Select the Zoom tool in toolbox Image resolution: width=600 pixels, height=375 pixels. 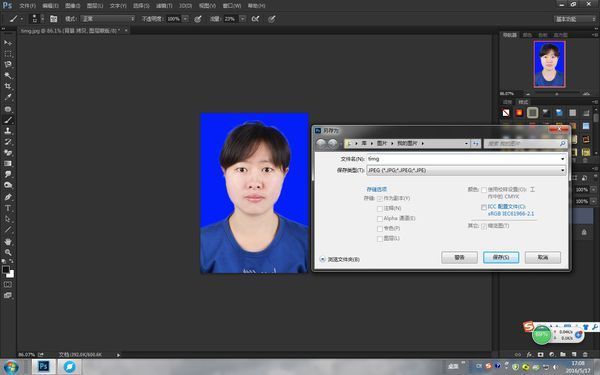click(8, 253)
